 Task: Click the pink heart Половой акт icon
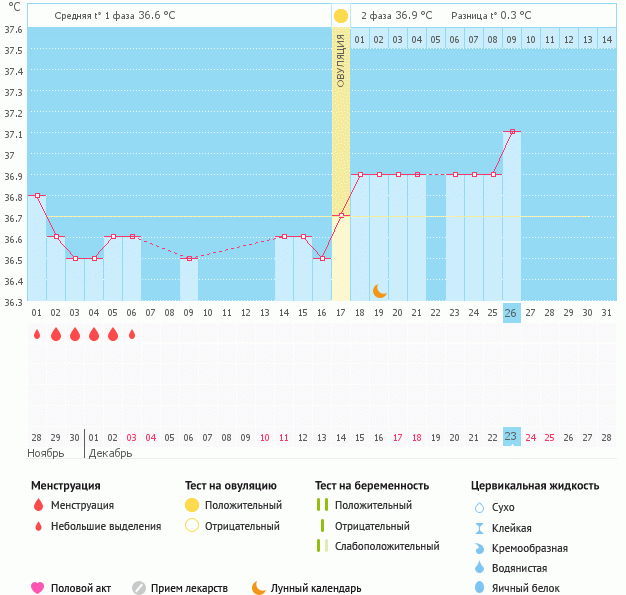38,588
